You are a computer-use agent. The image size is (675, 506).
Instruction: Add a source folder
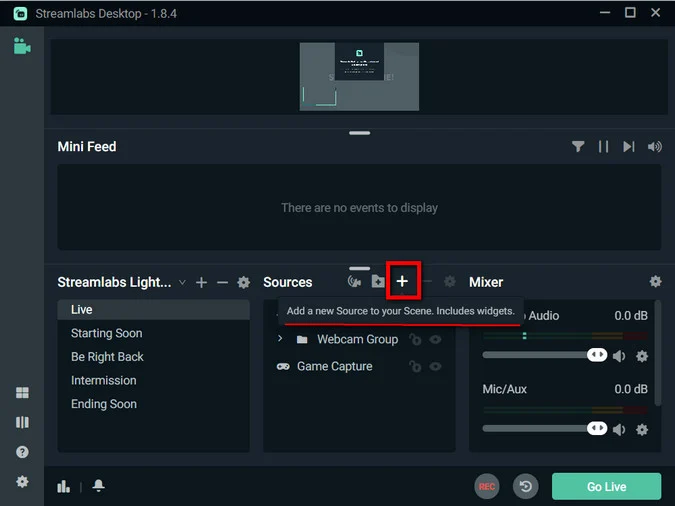(x=378, y=282)
